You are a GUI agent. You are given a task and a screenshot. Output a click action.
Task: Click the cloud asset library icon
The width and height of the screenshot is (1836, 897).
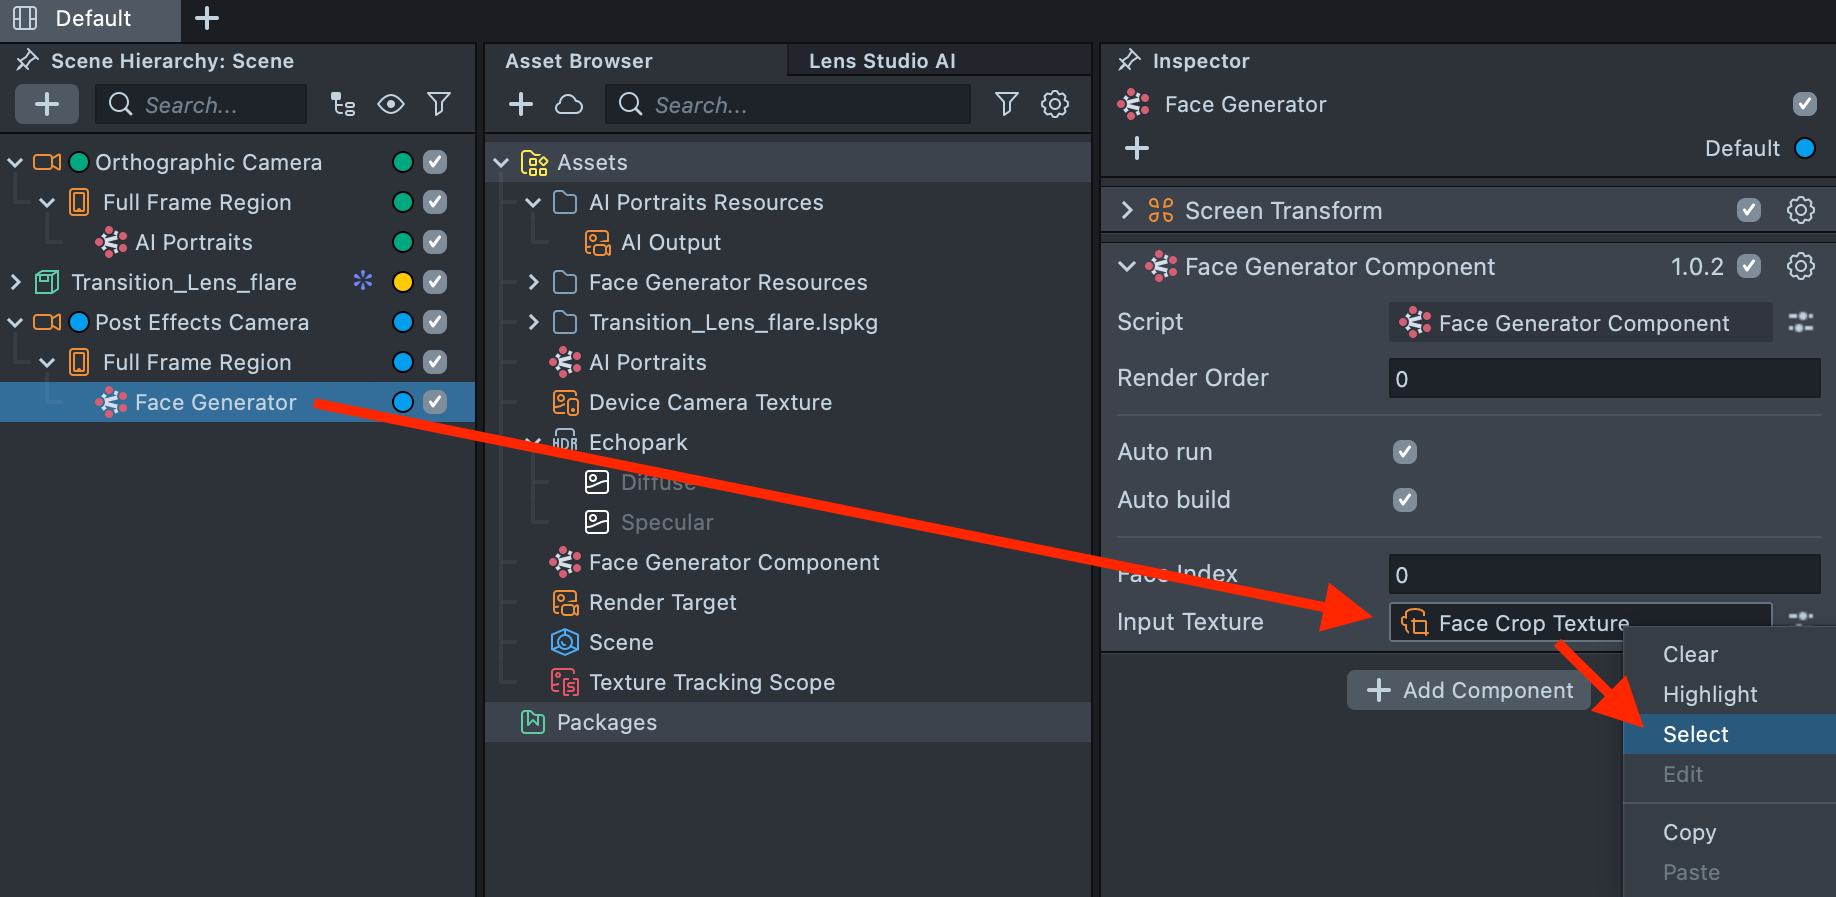pos(569,104)
